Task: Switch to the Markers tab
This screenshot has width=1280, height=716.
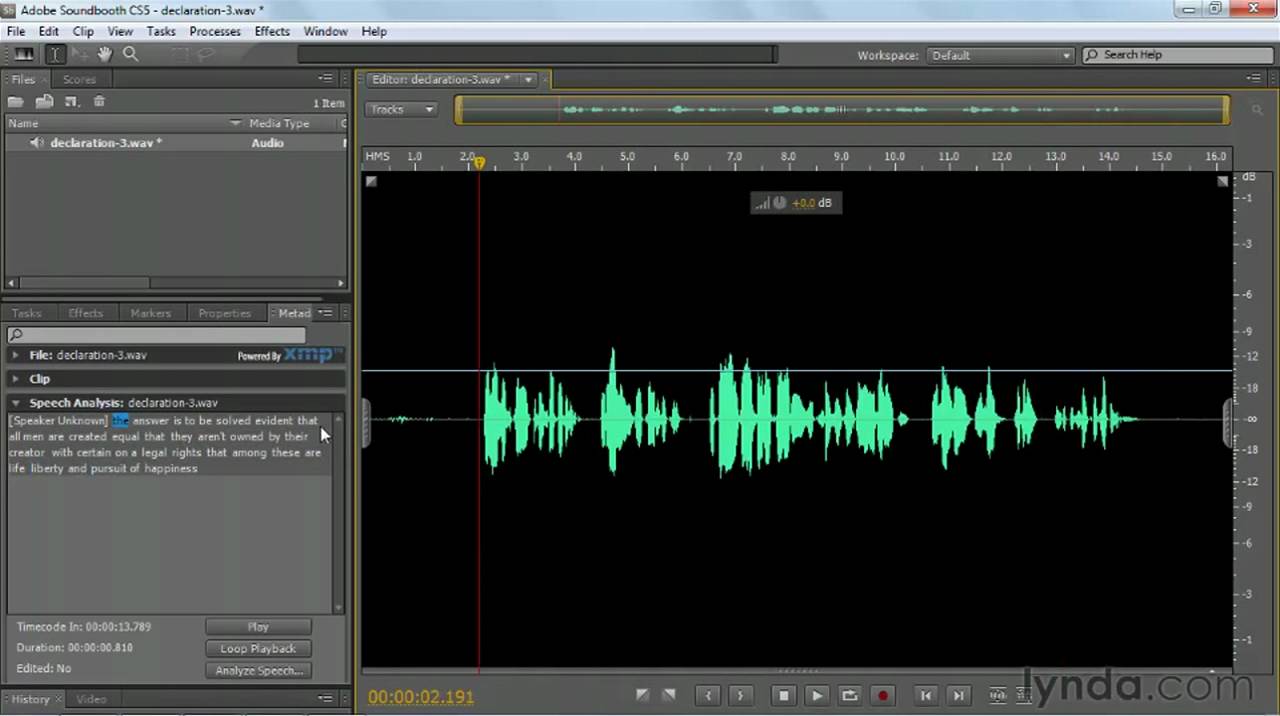Action: [151, 313]
